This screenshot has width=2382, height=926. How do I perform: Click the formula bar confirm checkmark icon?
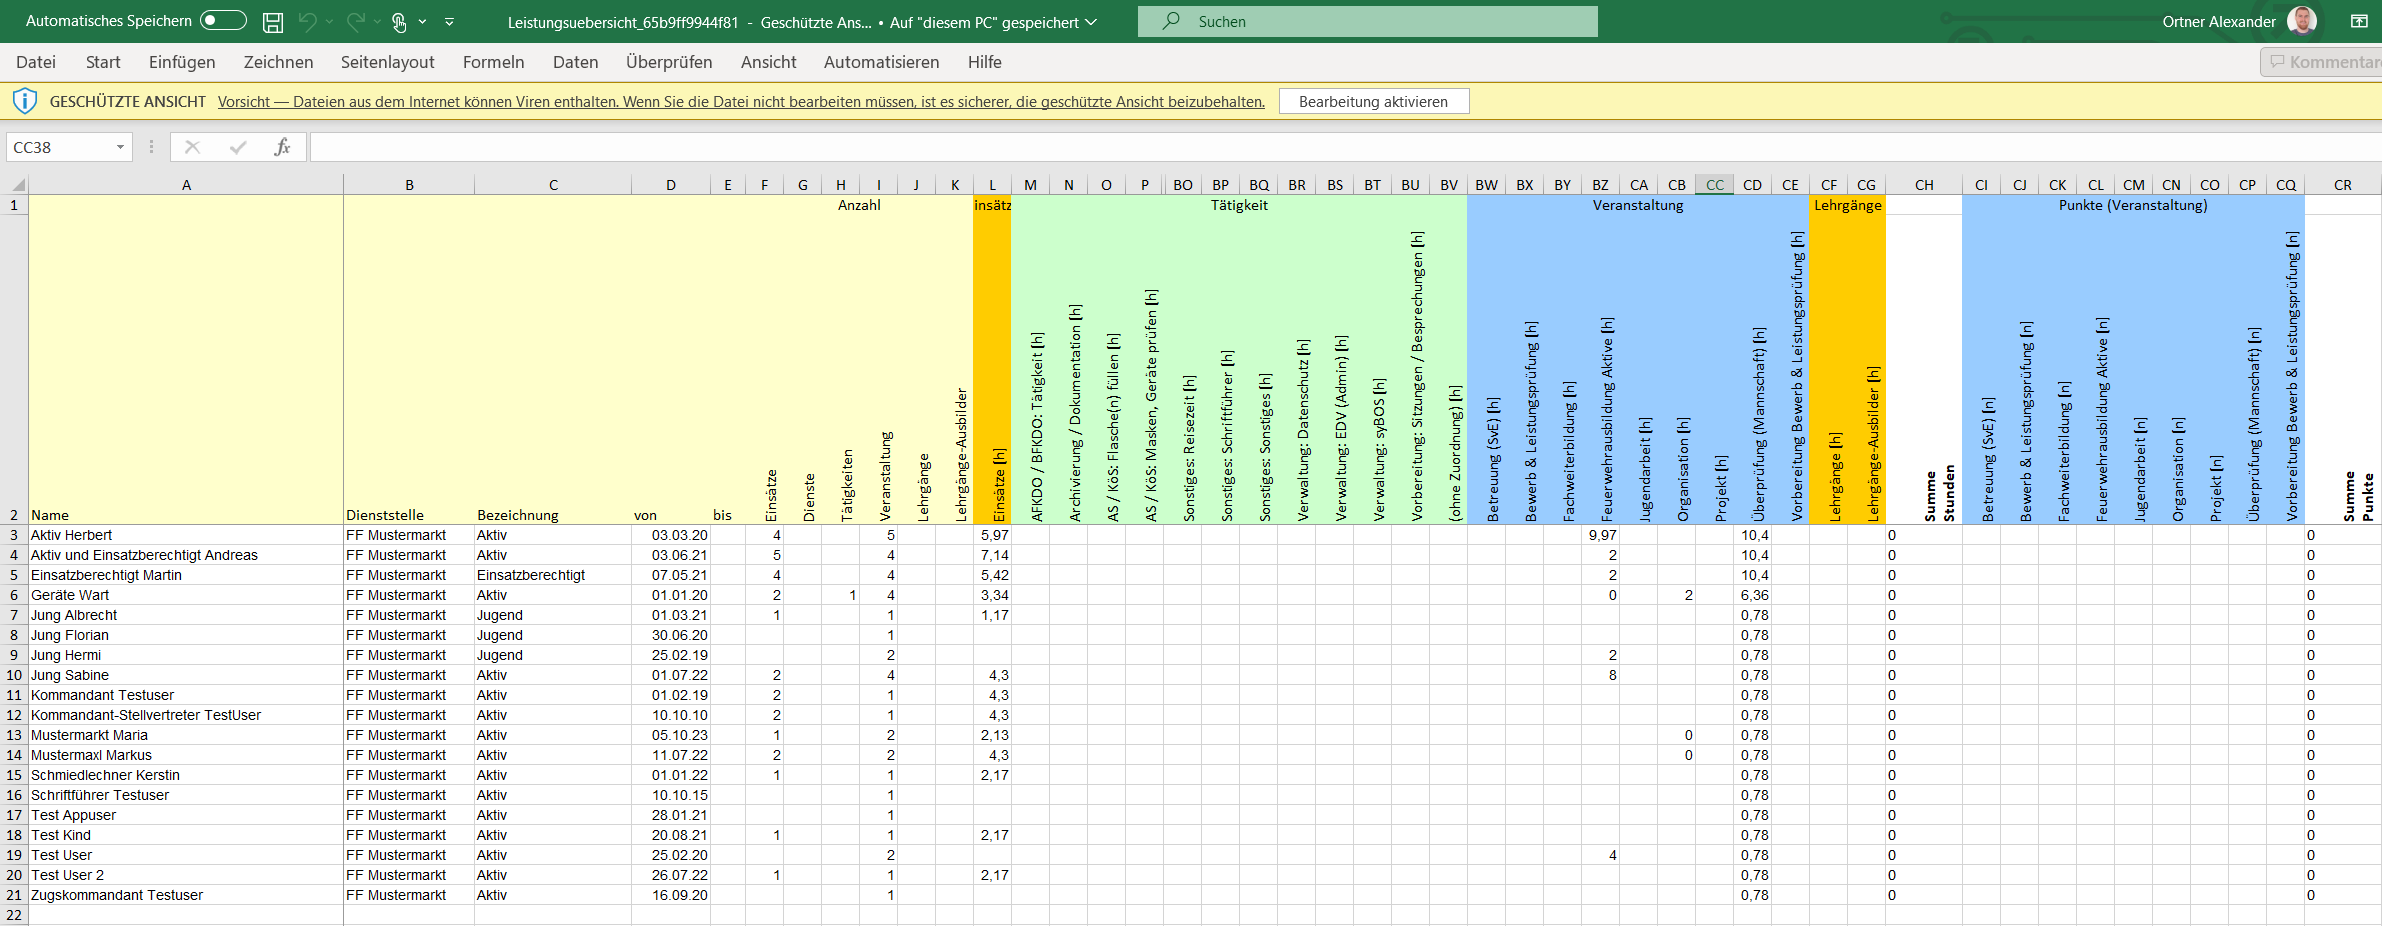click(238, 147)
